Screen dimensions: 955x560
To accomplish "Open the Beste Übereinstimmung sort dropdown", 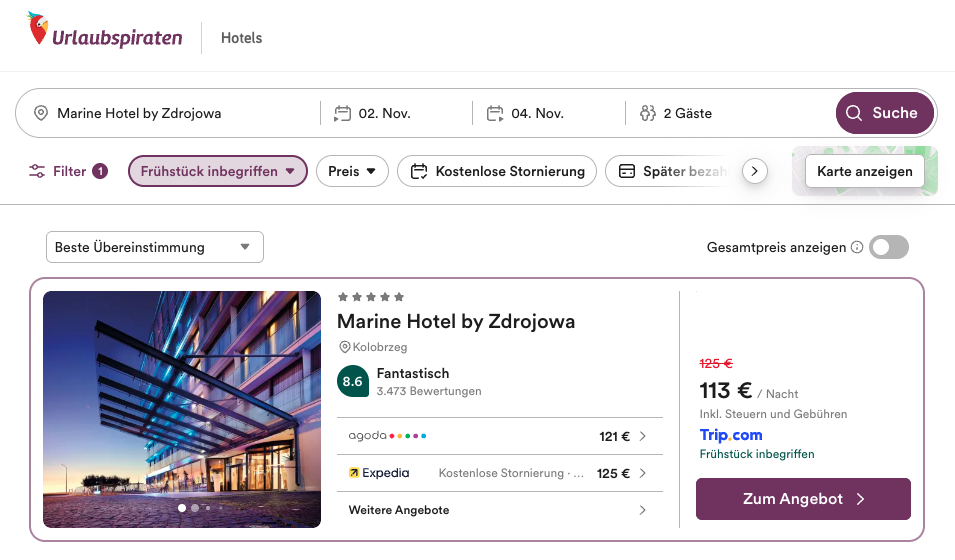I will click(155, 247).
